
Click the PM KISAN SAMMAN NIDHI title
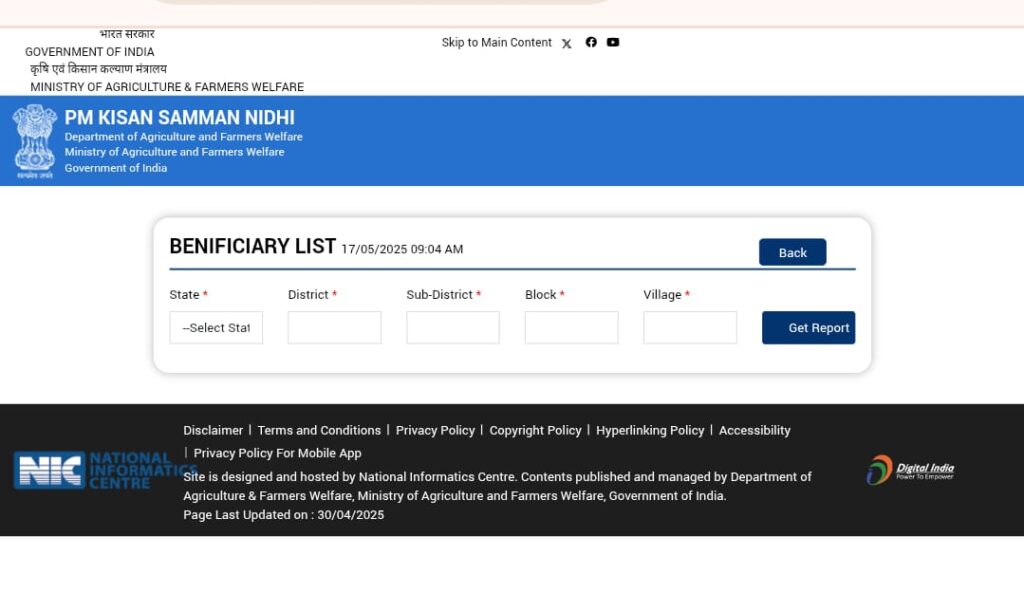click(180, 118)
